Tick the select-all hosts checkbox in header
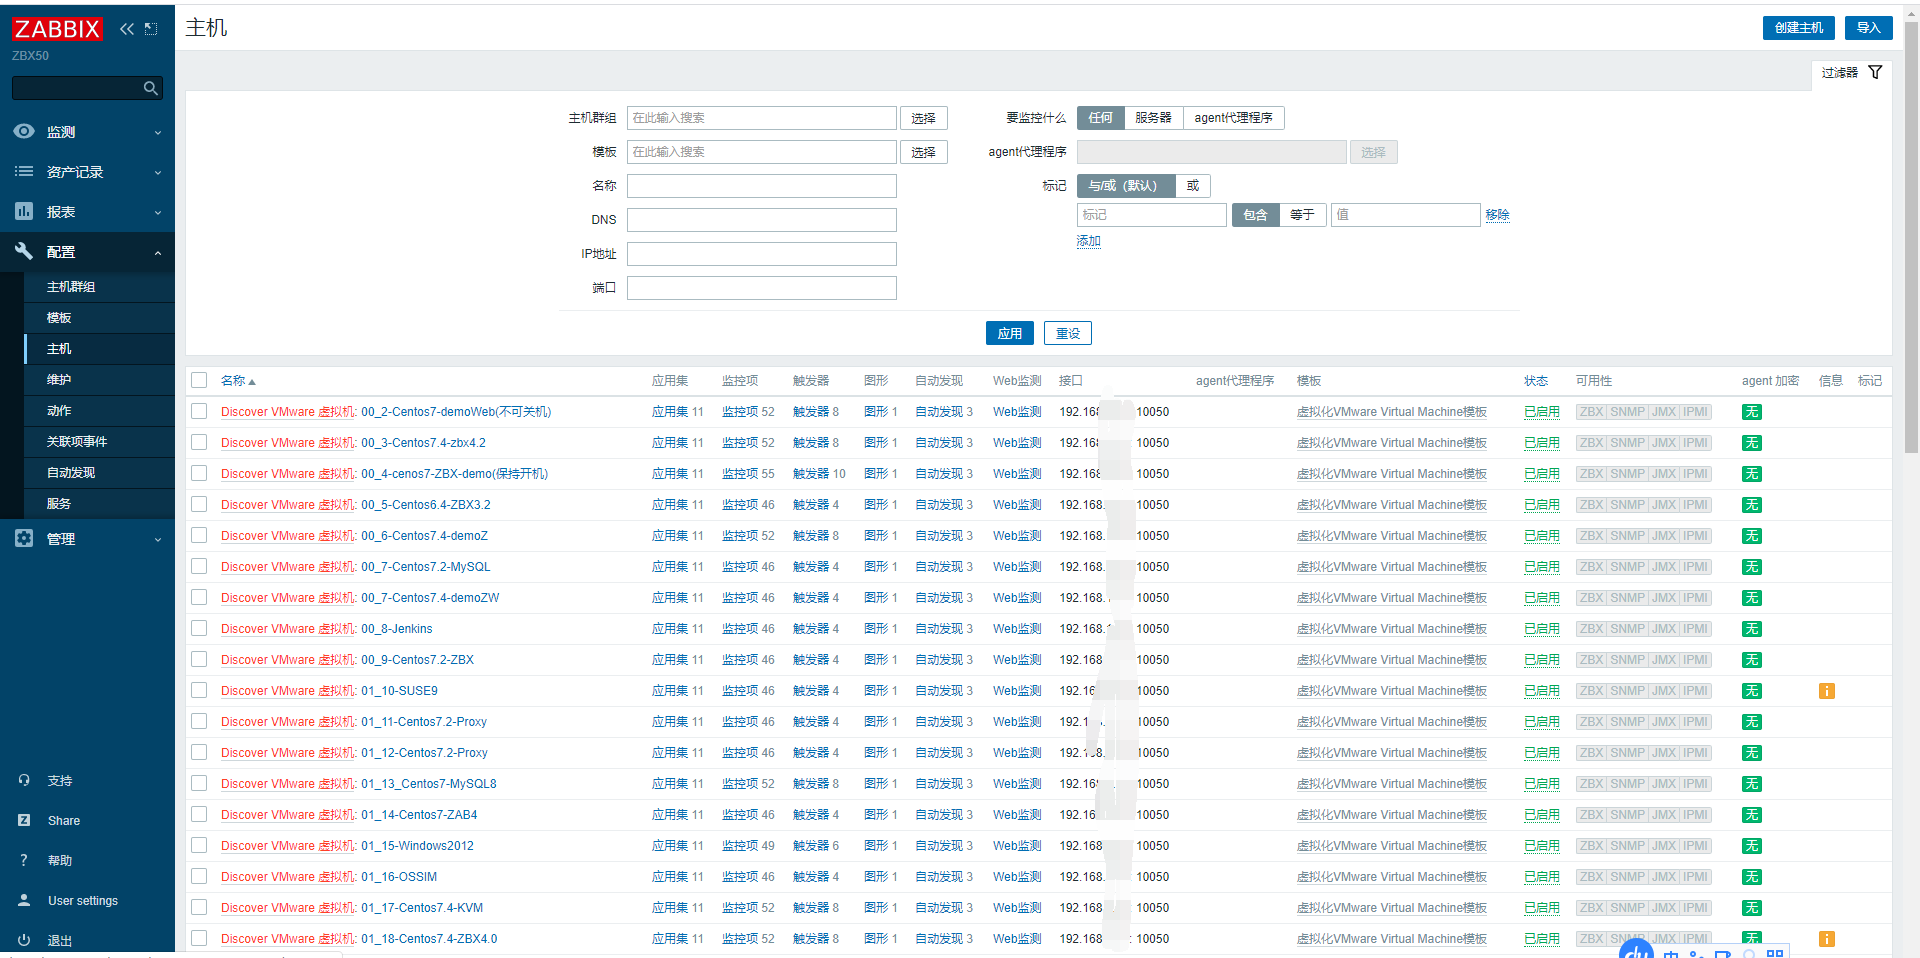 click(199, 380)
